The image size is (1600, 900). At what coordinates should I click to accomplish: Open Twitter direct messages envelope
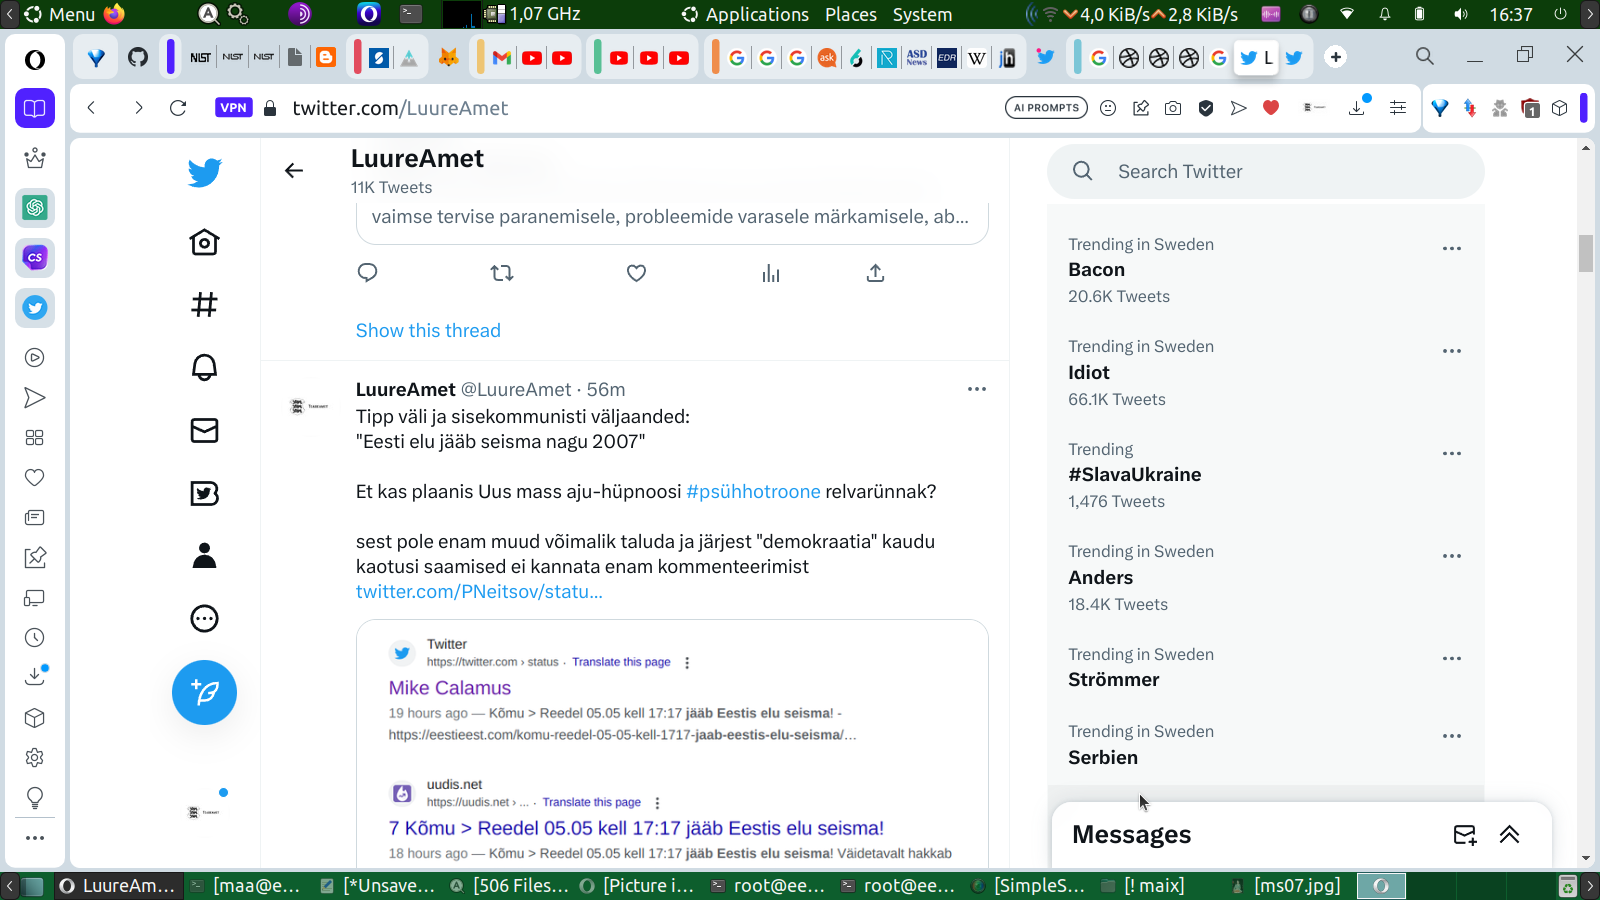pos(204,430)
